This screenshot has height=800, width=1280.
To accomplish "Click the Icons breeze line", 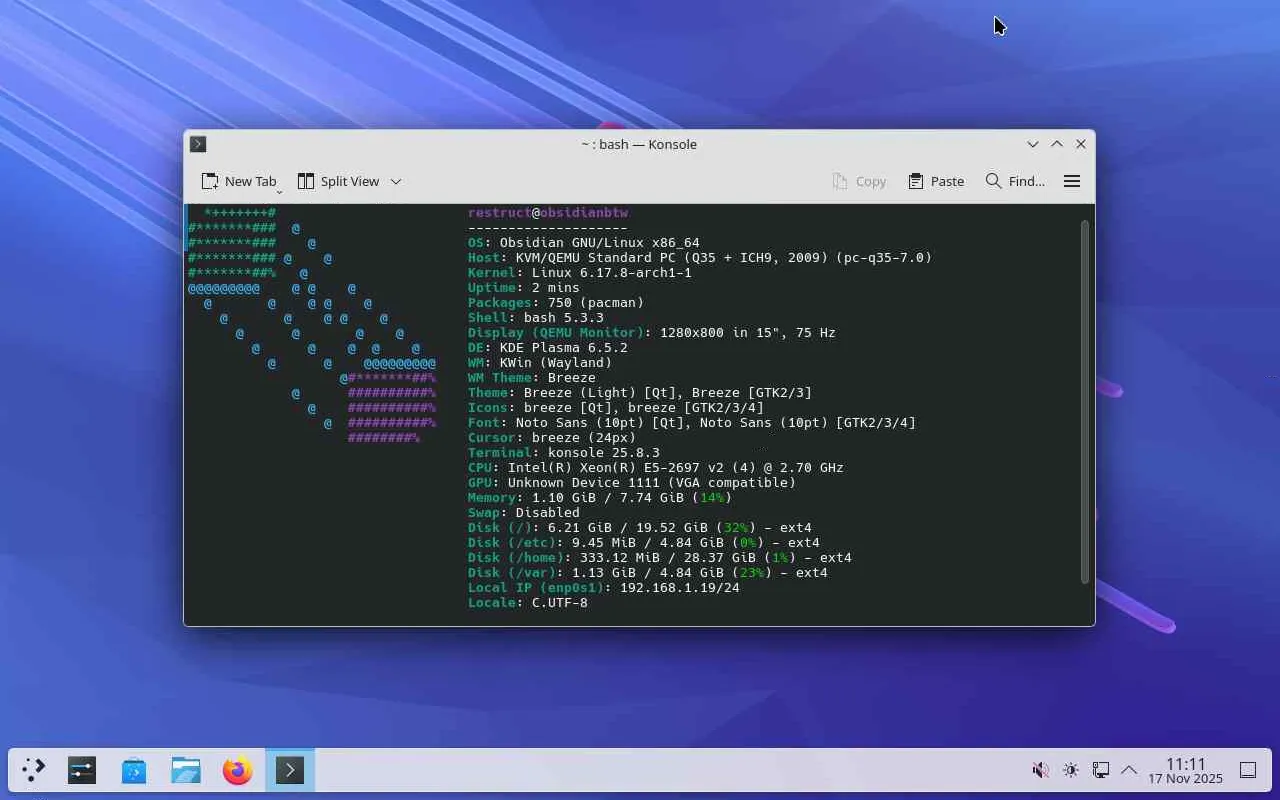I will (616, 407).
